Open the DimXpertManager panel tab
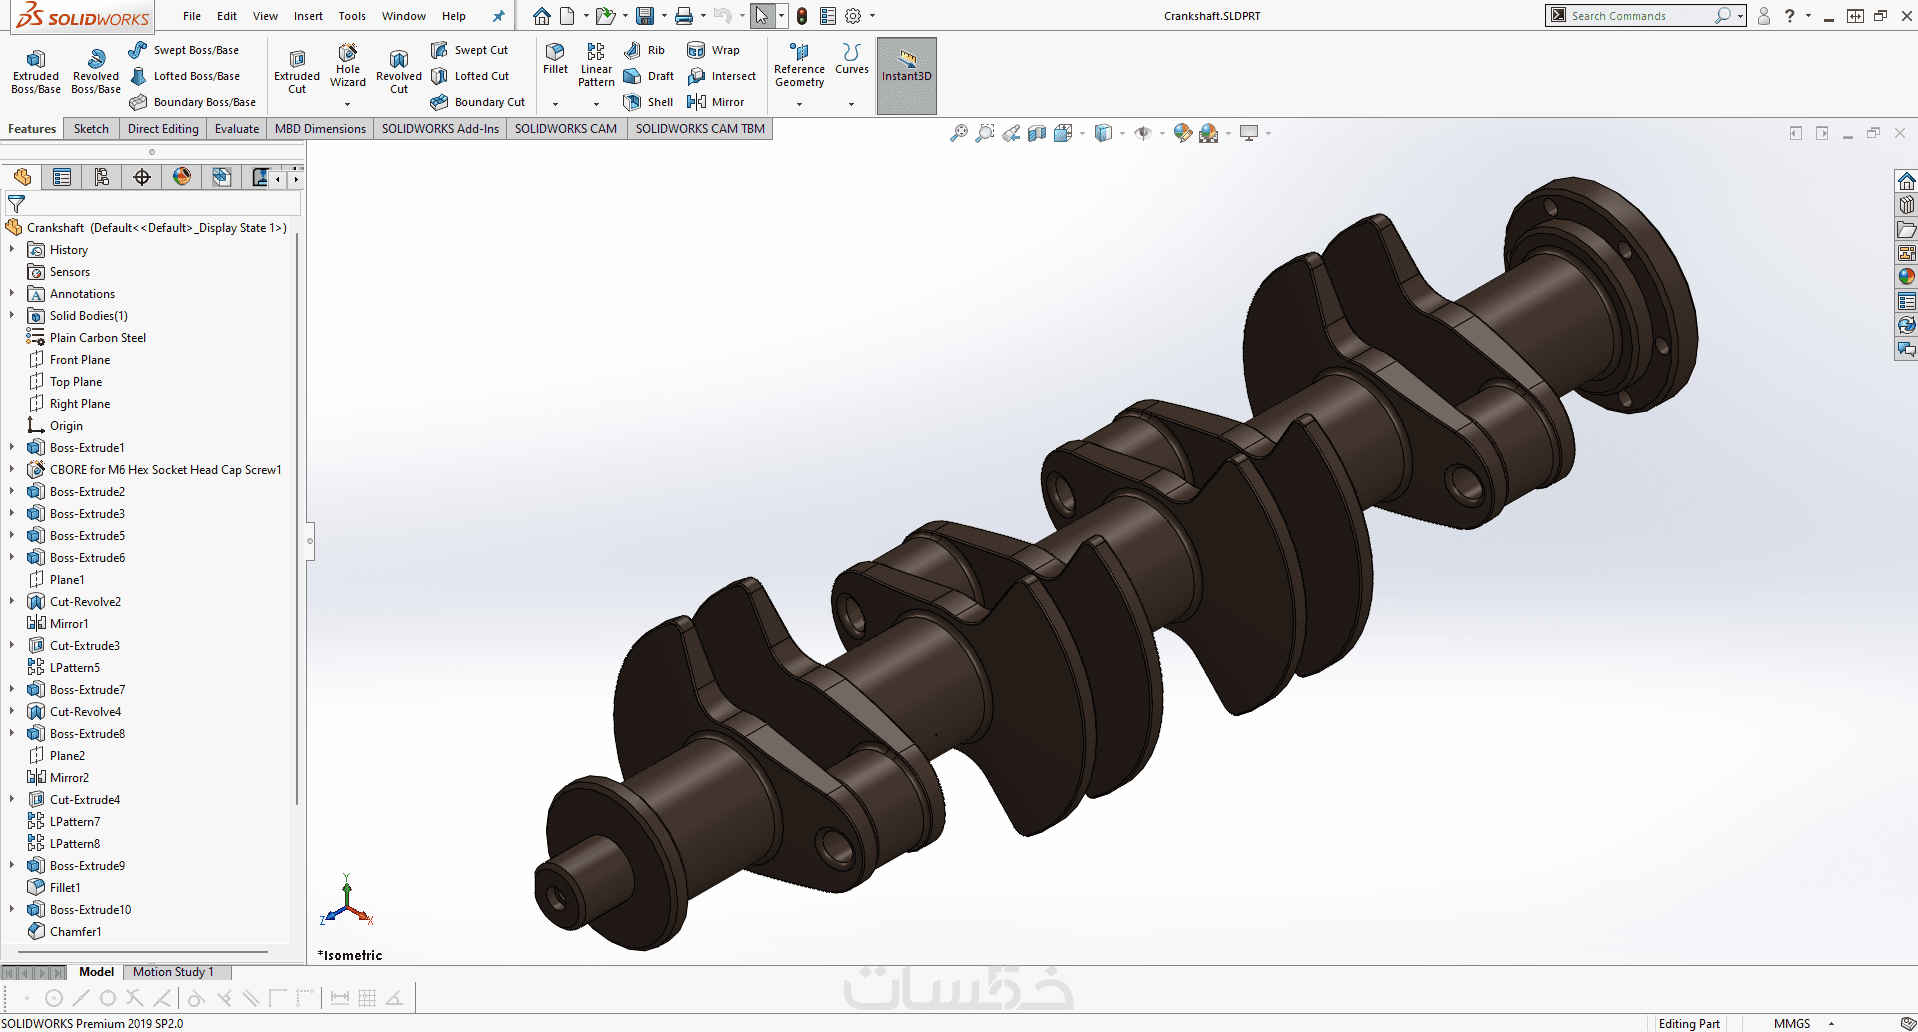1918x1032 pixels. (142, 177)
